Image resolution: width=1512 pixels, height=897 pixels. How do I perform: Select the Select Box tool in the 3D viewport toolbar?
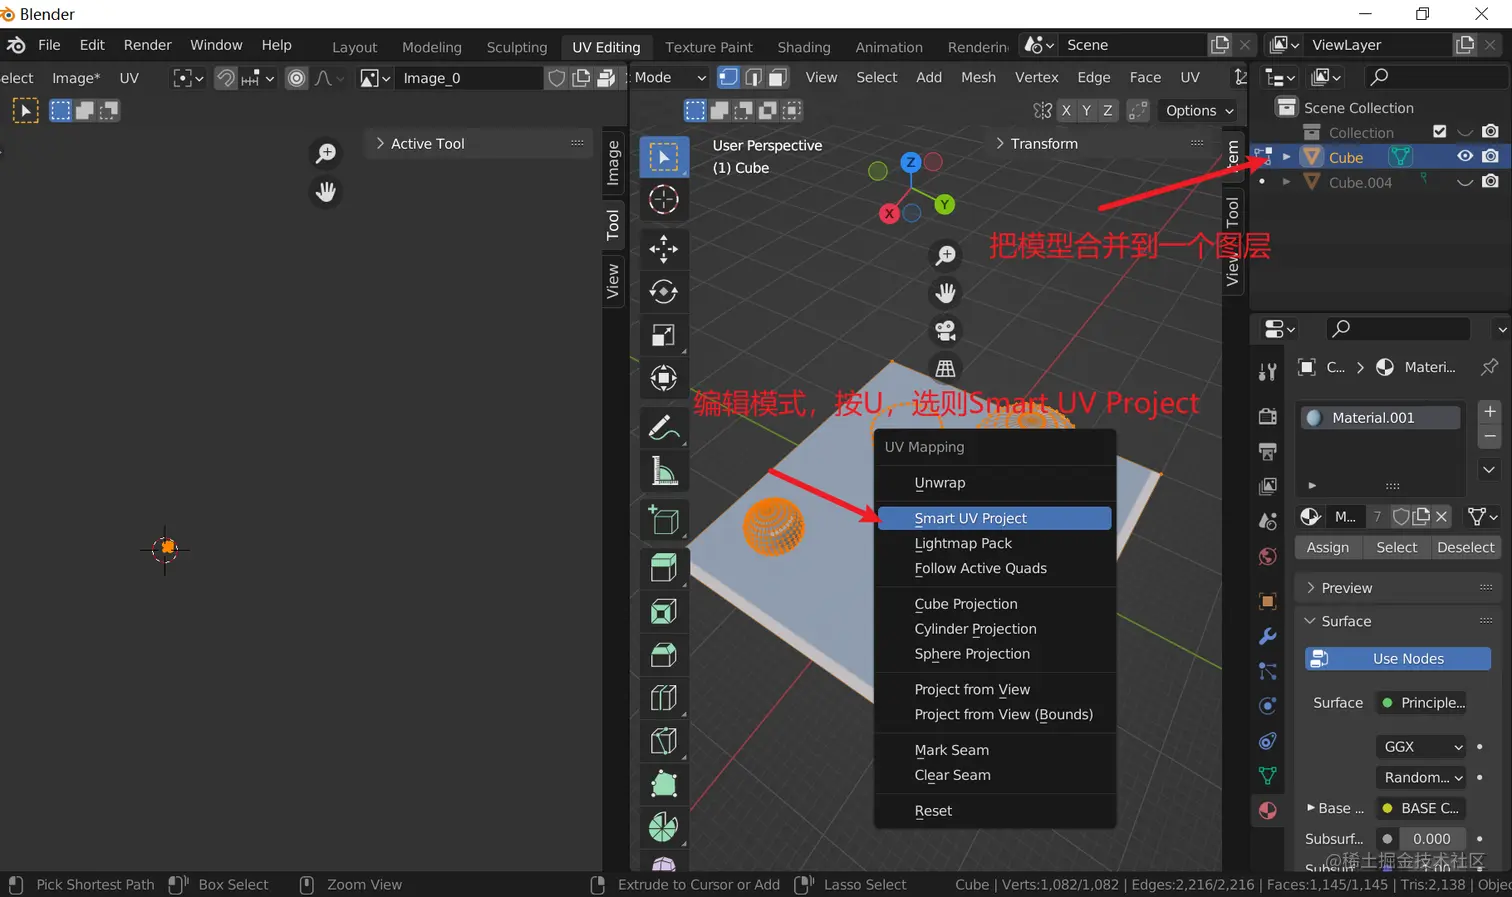point(664,157)
